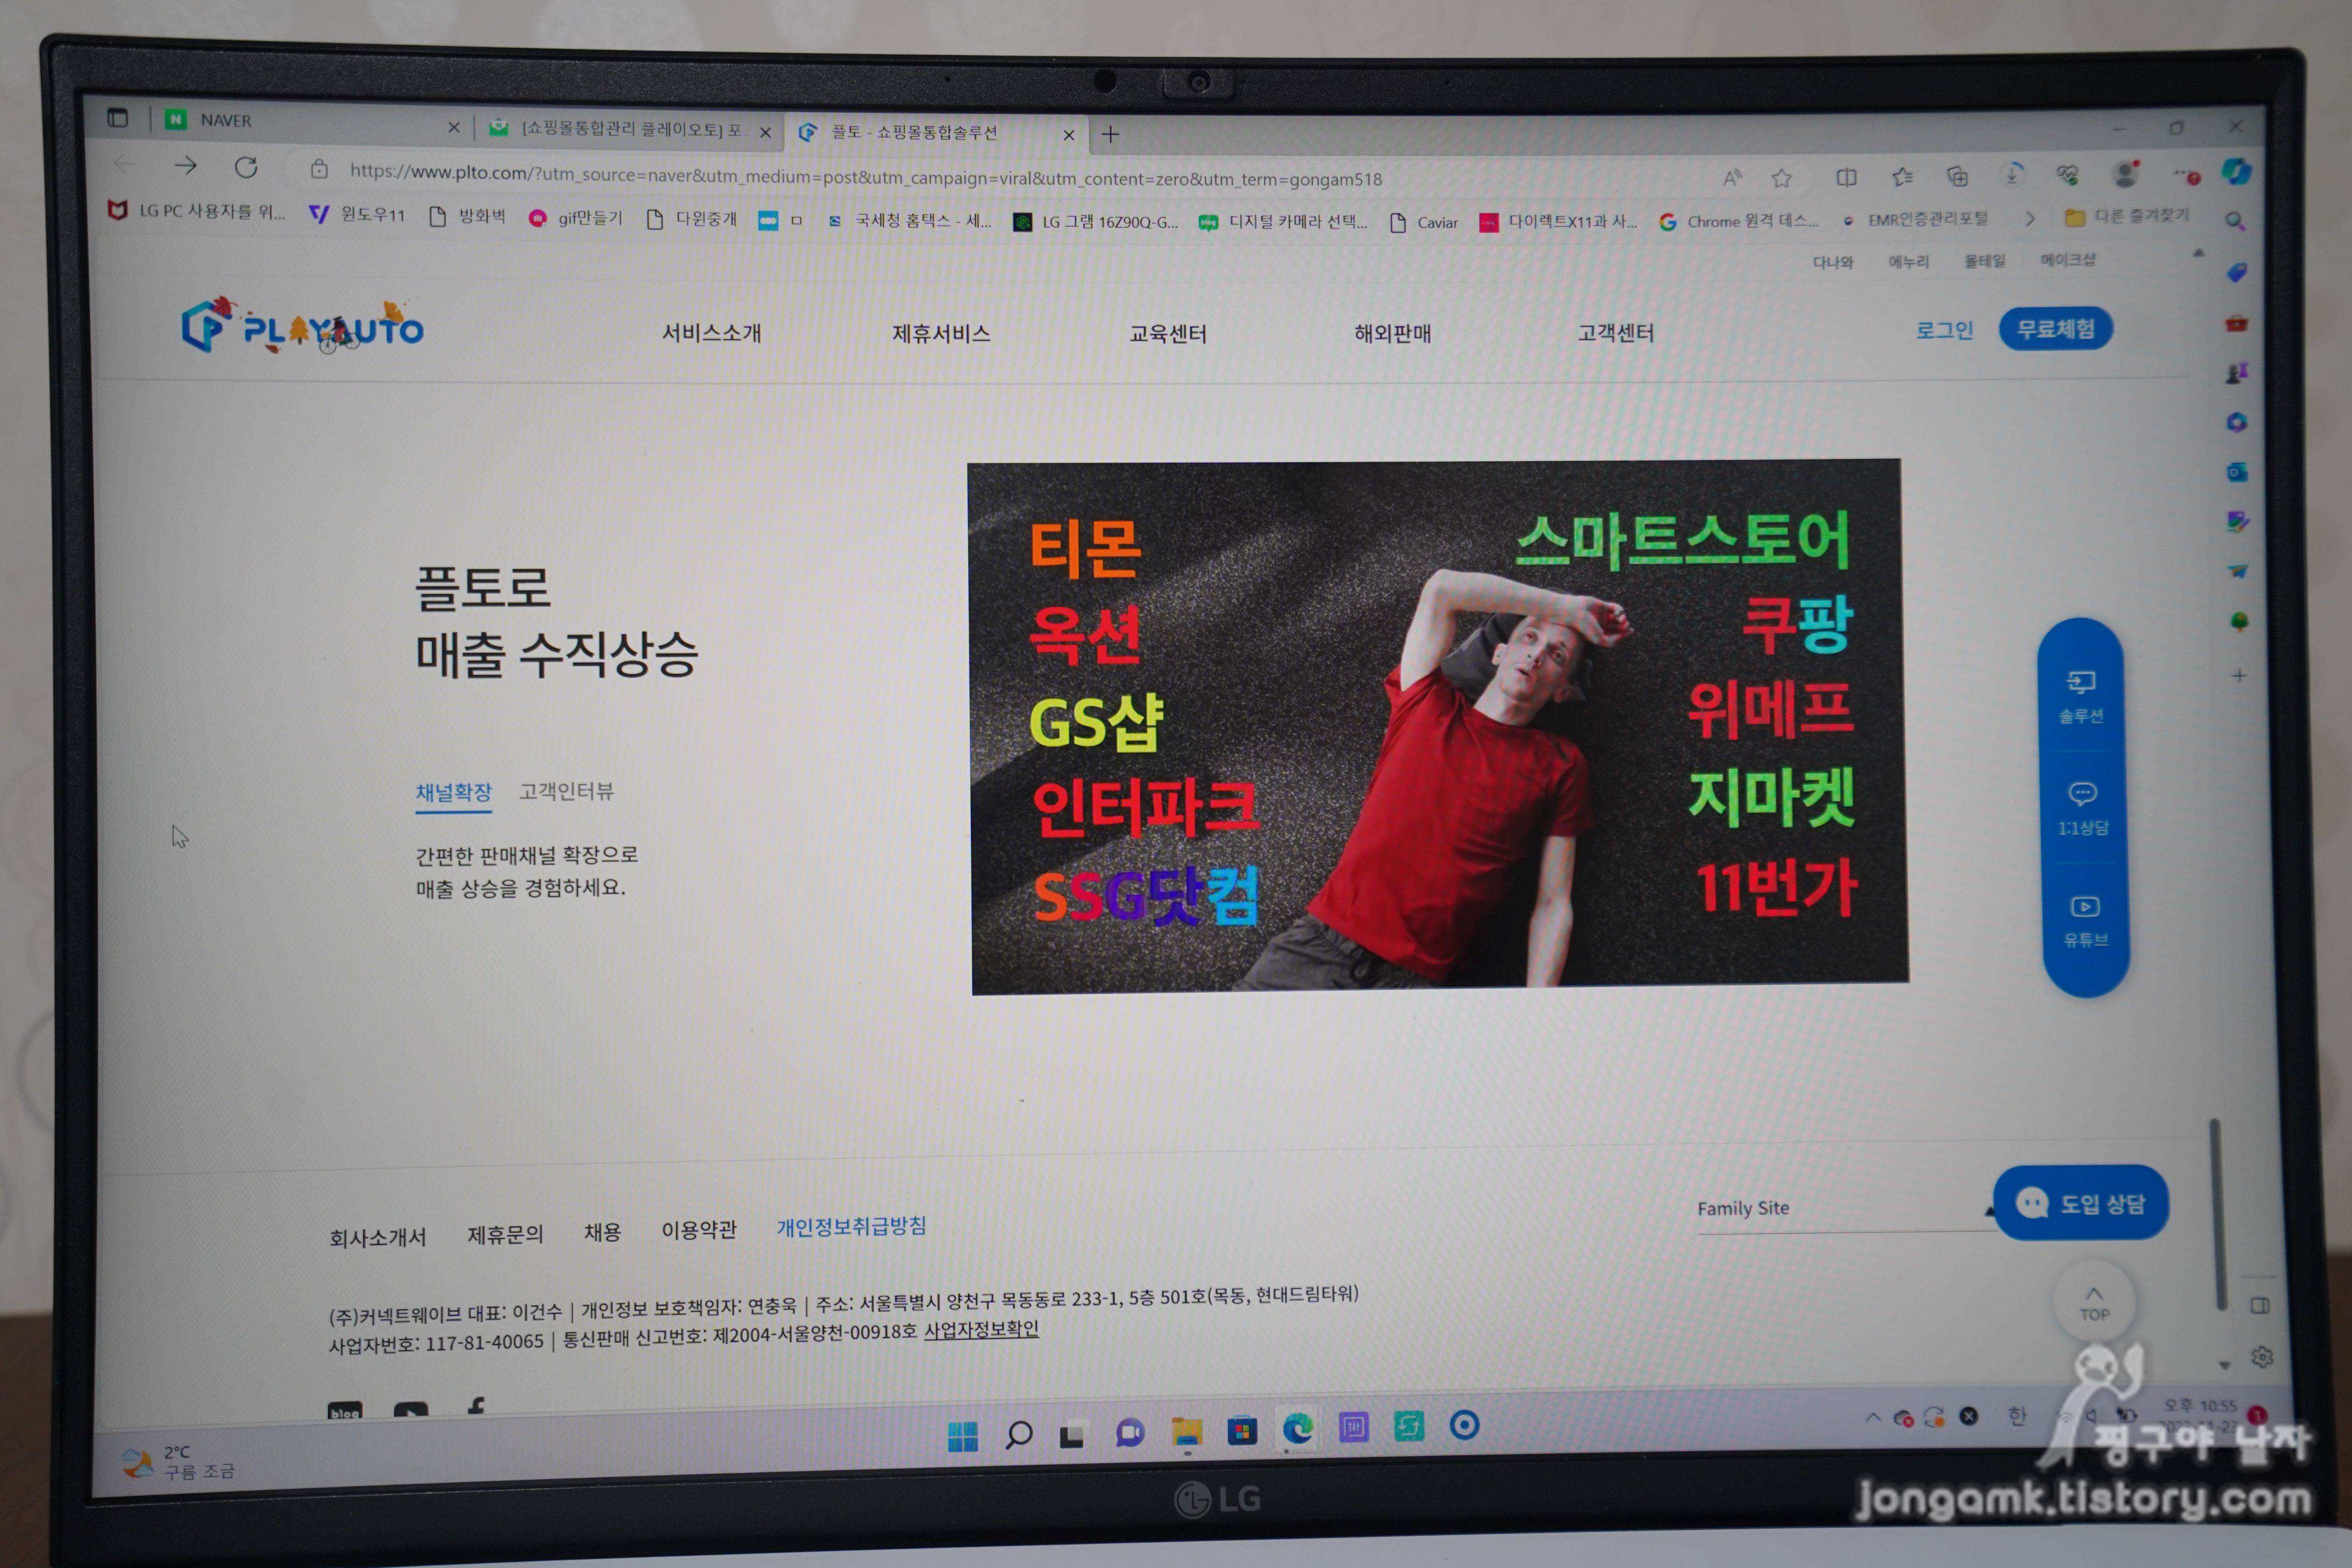The width and height of the screenshot is (2352, 1568).
Task: Open the 서비스소개 menu
Action: 711,333
